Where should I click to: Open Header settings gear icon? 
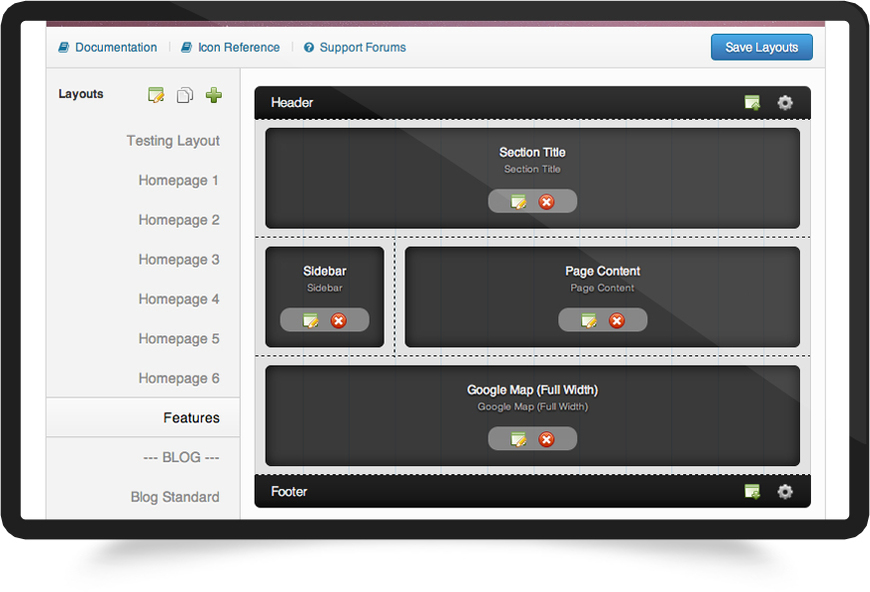point(785,102)
